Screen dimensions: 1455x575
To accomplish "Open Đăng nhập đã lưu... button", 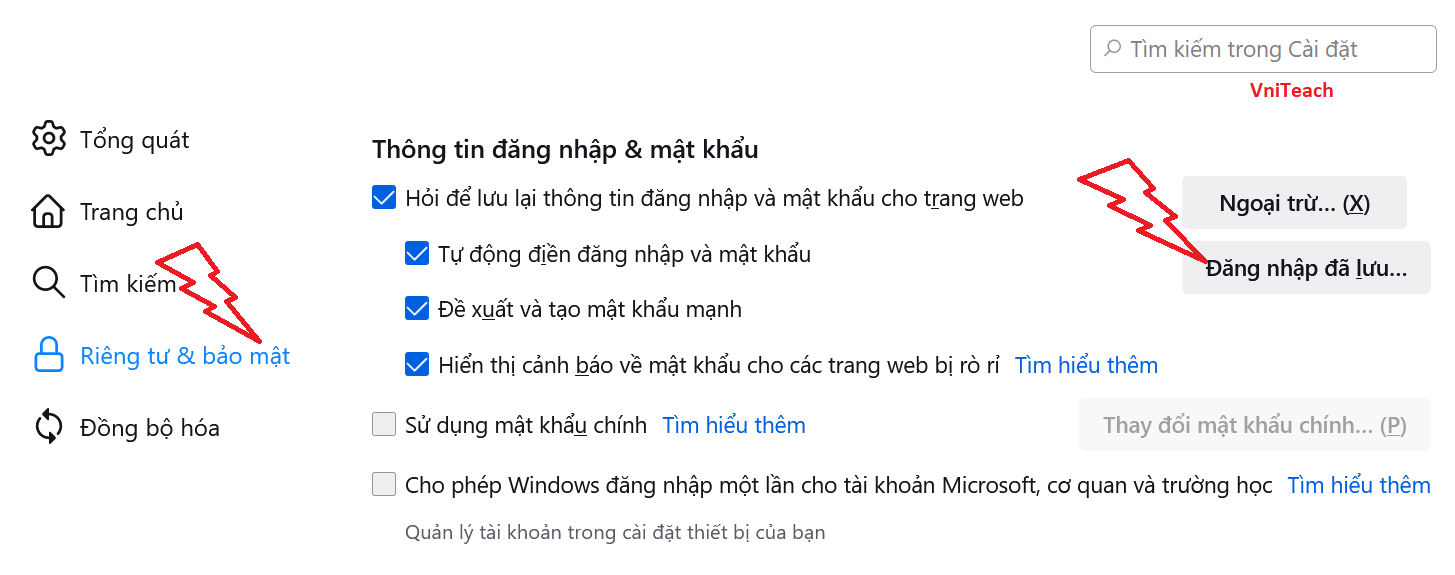I will point(1306,268).
